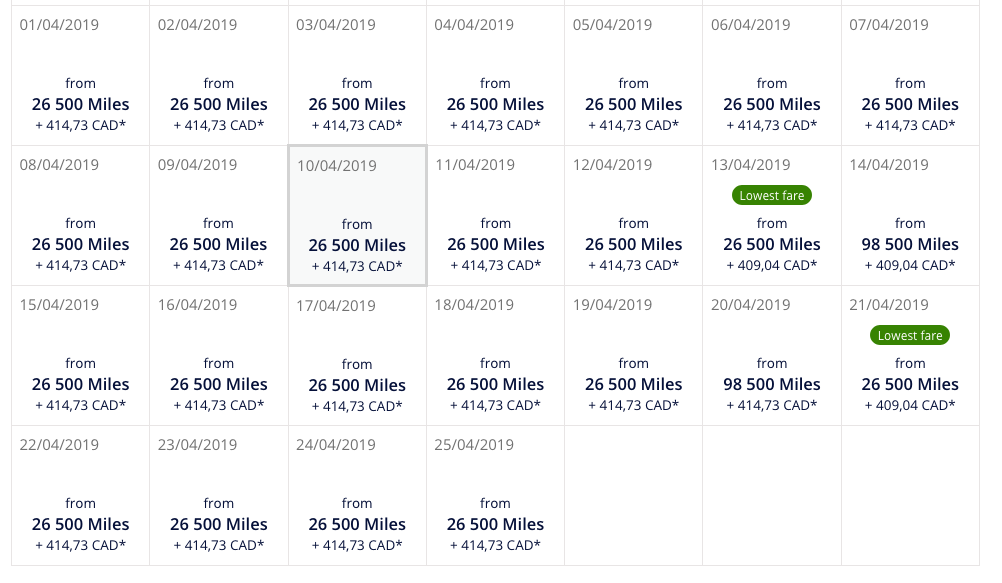Select the 23/04/2019 fare cell
This screenshot has width=1002, height=583.
pos(219,495)
